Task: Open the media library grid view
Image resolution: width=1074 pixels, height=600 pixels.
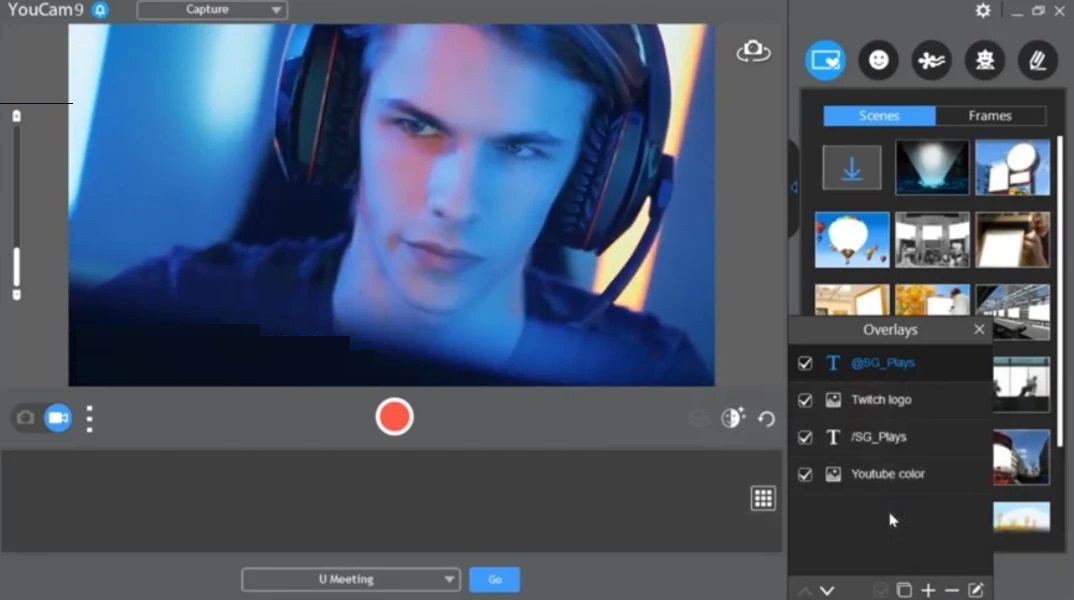Action: 763,499
